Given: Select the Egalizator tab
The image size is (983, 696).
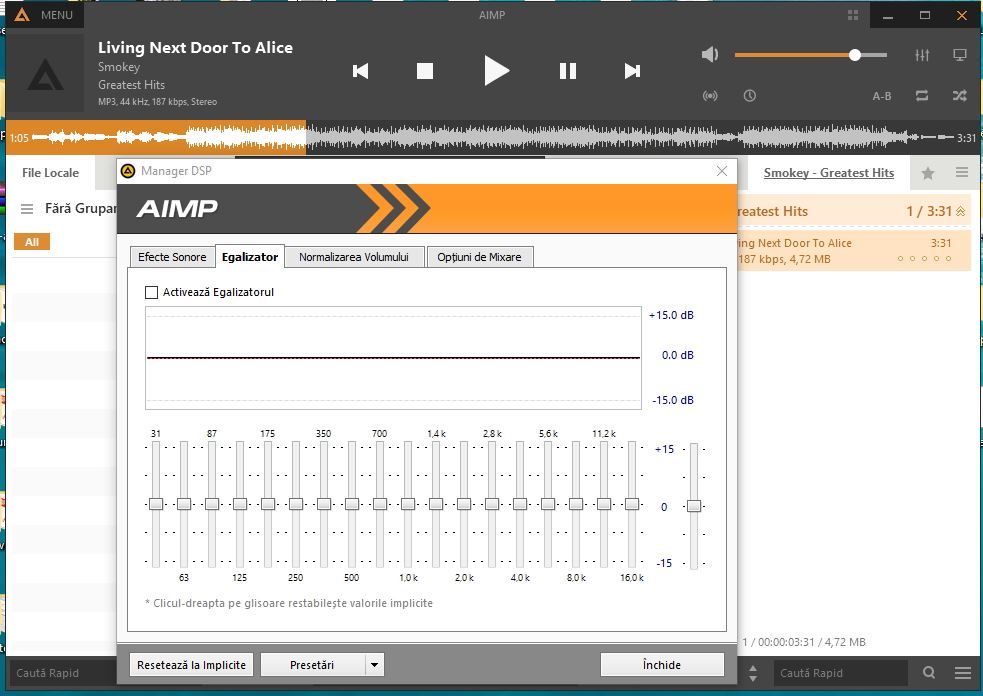Looking at the screenshot, I should (250, 256).
